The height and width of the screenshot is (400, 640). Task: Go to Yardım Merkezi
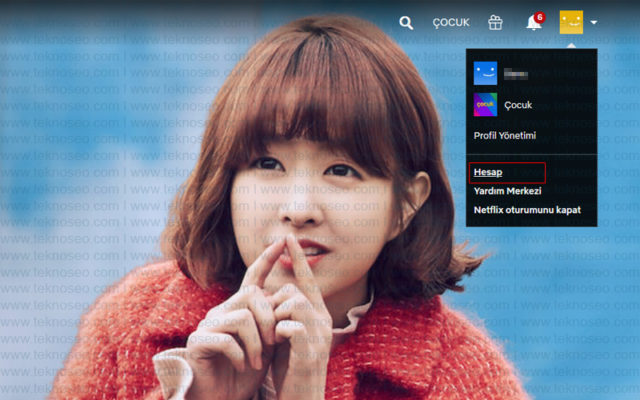pos(507,191)
